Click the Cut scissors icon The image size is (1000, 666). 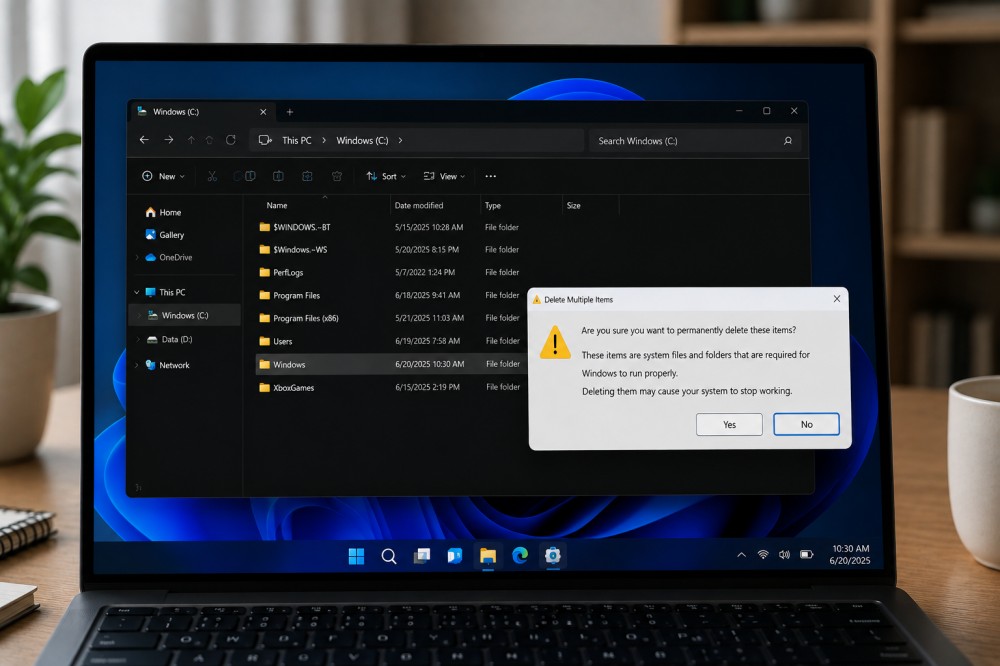coord(212,176)
